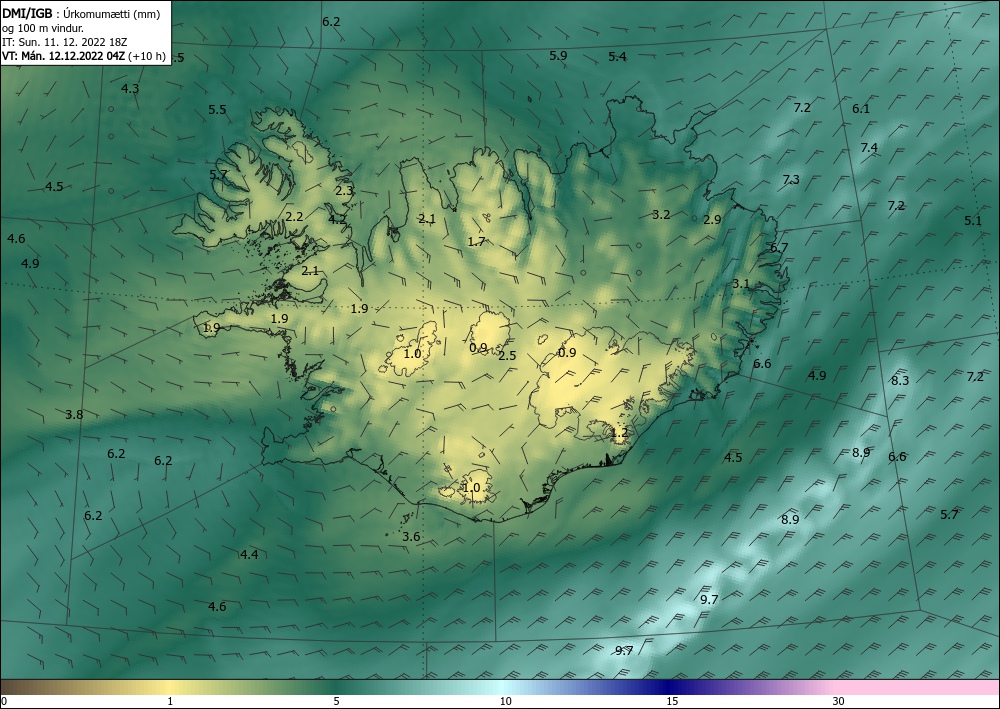
Task: Click the 2.9 map value
Action: point(712,220)
